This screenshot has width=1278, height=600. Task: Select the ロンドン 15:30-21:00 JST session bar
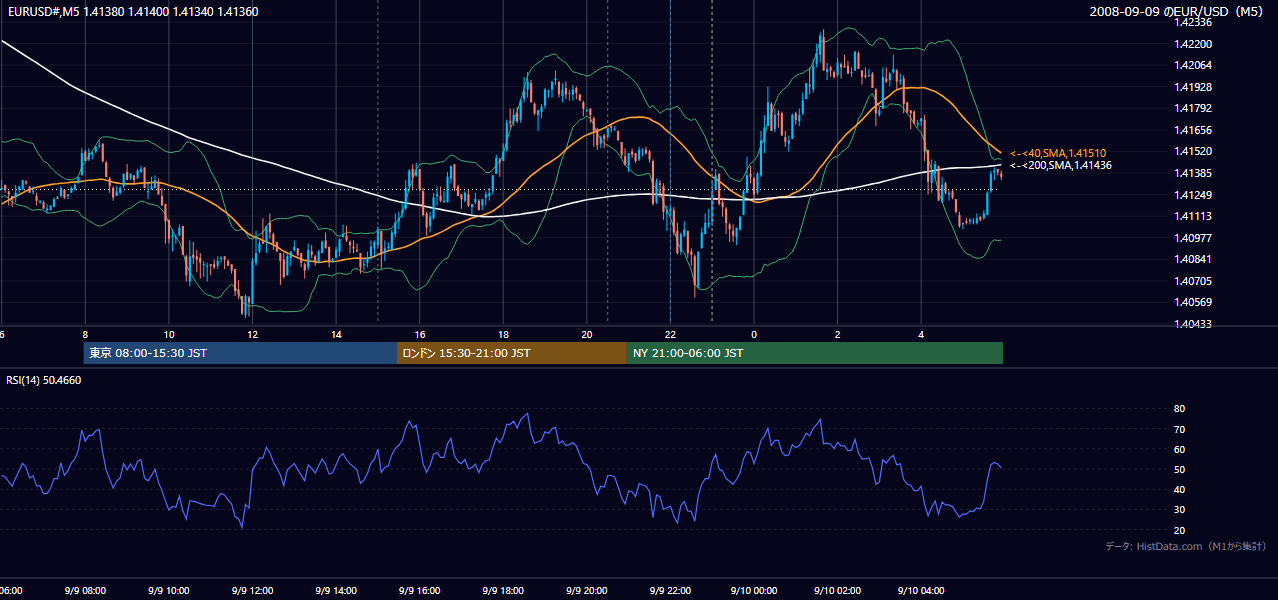[x=512, y=353]
